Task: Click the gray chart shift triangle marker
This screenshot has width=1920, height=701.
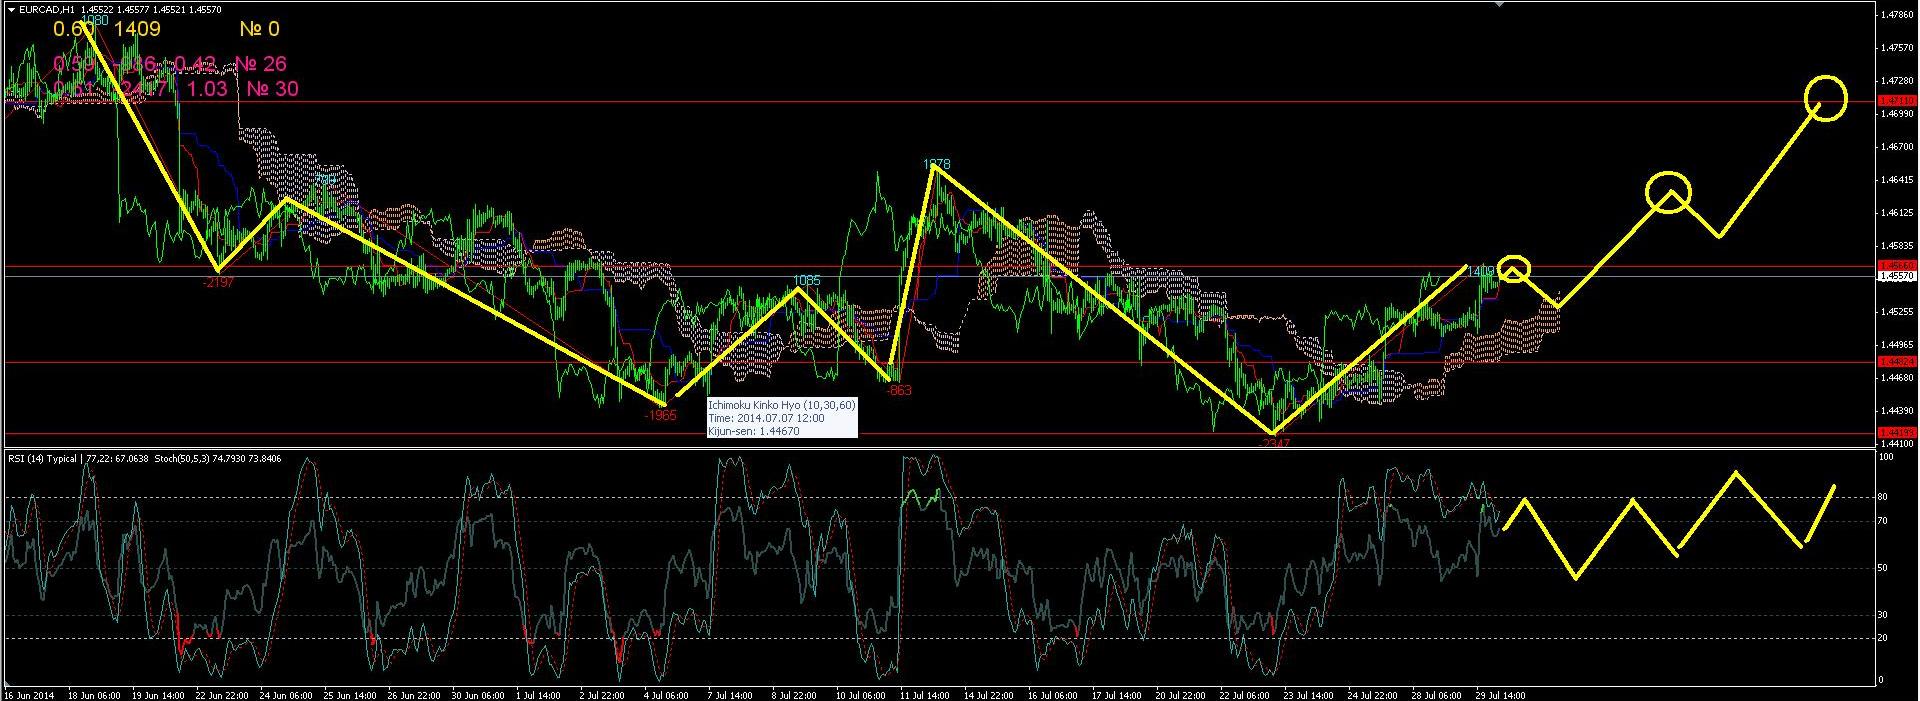Action: coord(1497,4)
